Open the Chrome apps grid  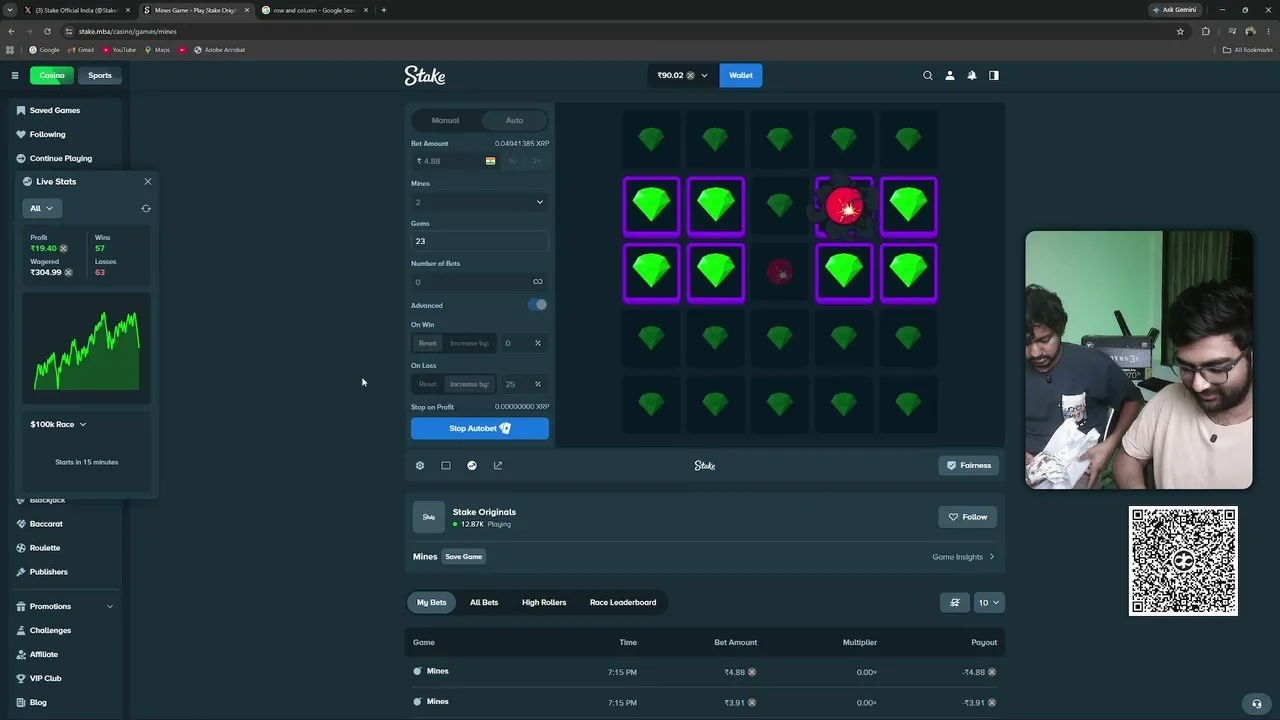[x=10, y=50]
